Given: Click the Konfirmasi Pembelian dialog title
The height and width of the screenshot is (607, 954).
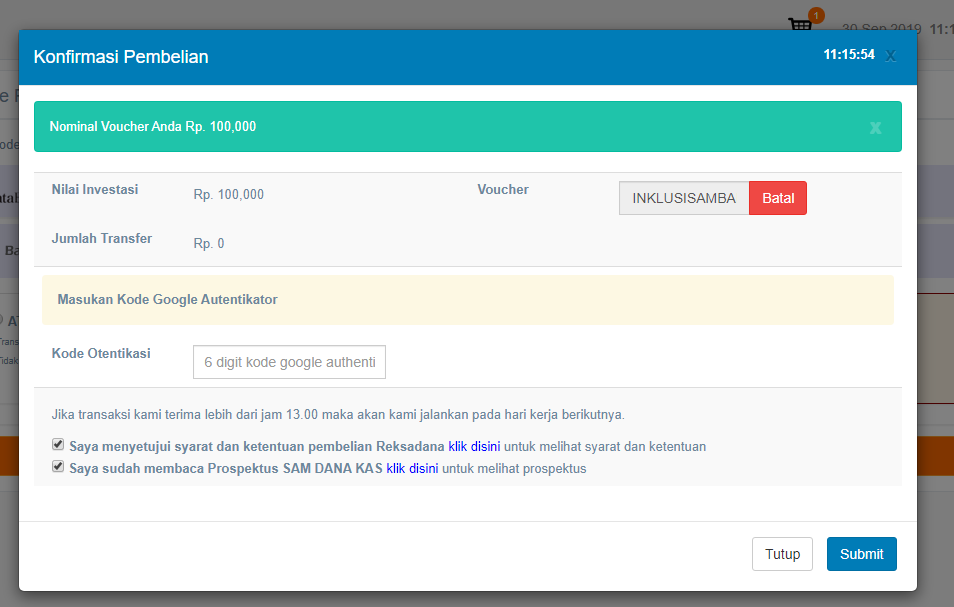Looking at the screenshot, I should [120, 57].
